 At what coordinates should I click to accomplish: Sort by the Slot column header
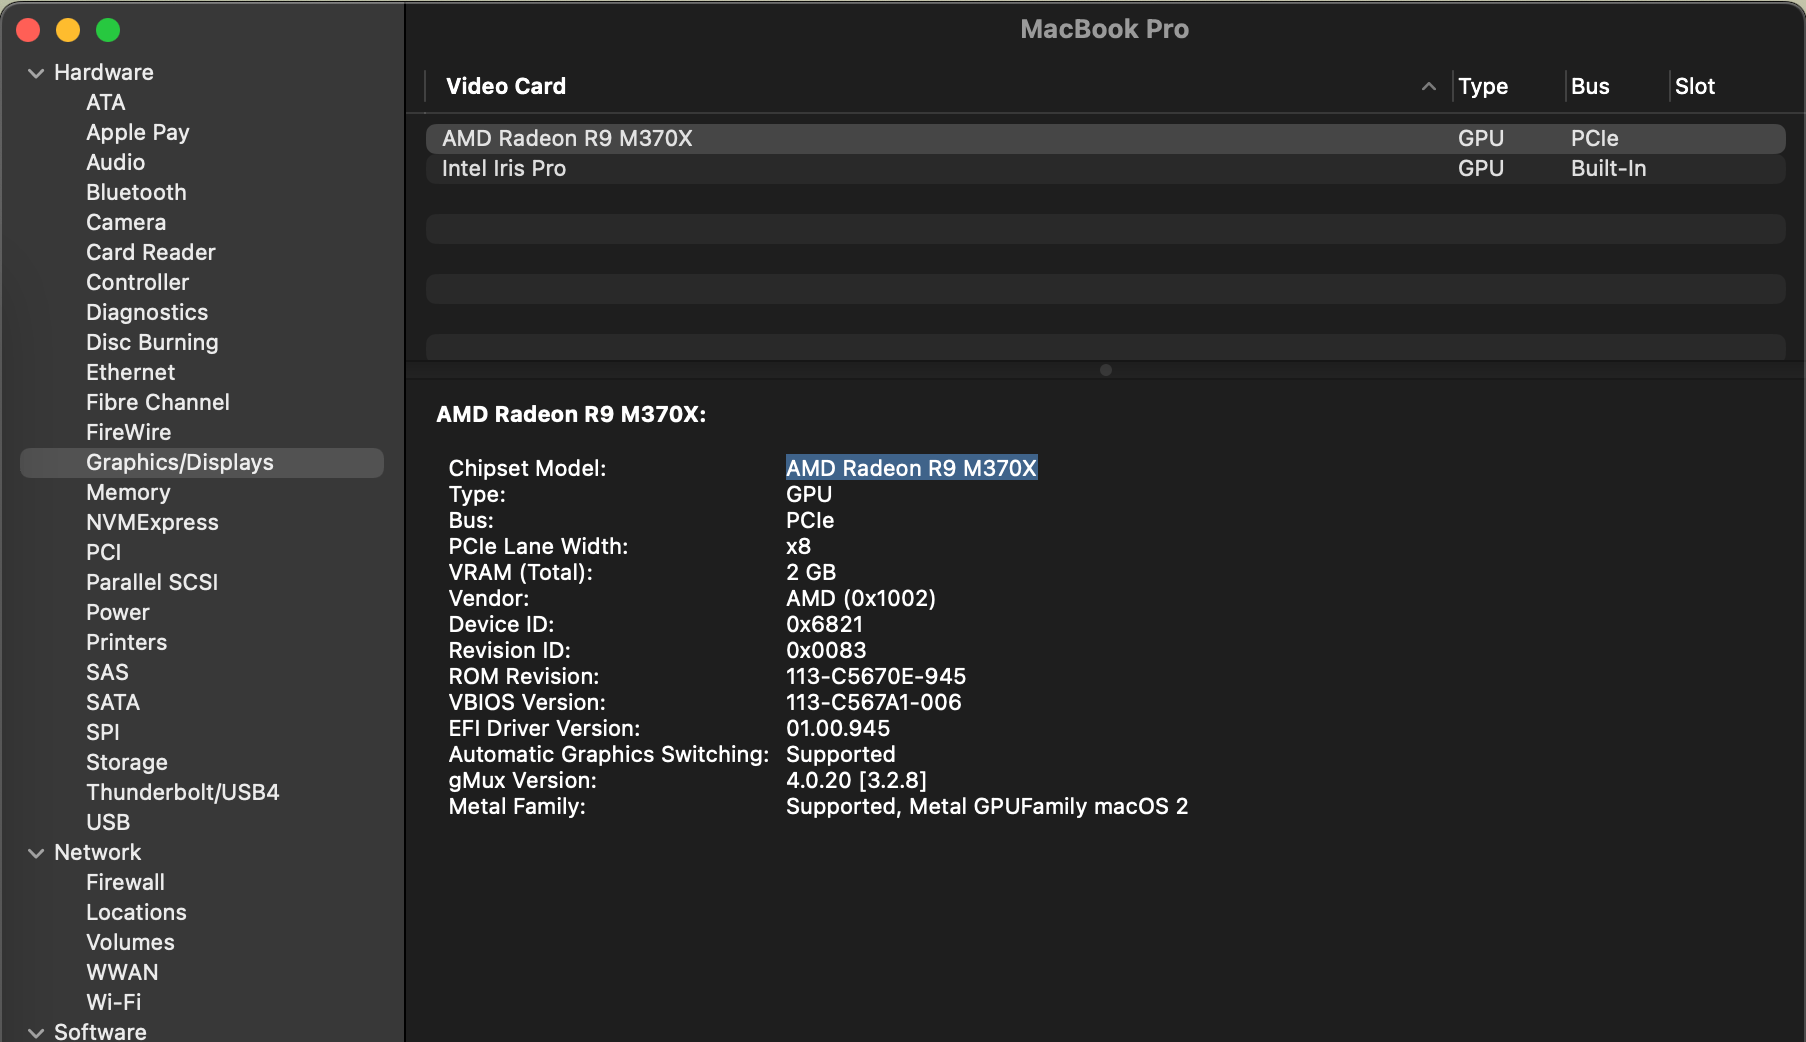(x=1695, y=86)
